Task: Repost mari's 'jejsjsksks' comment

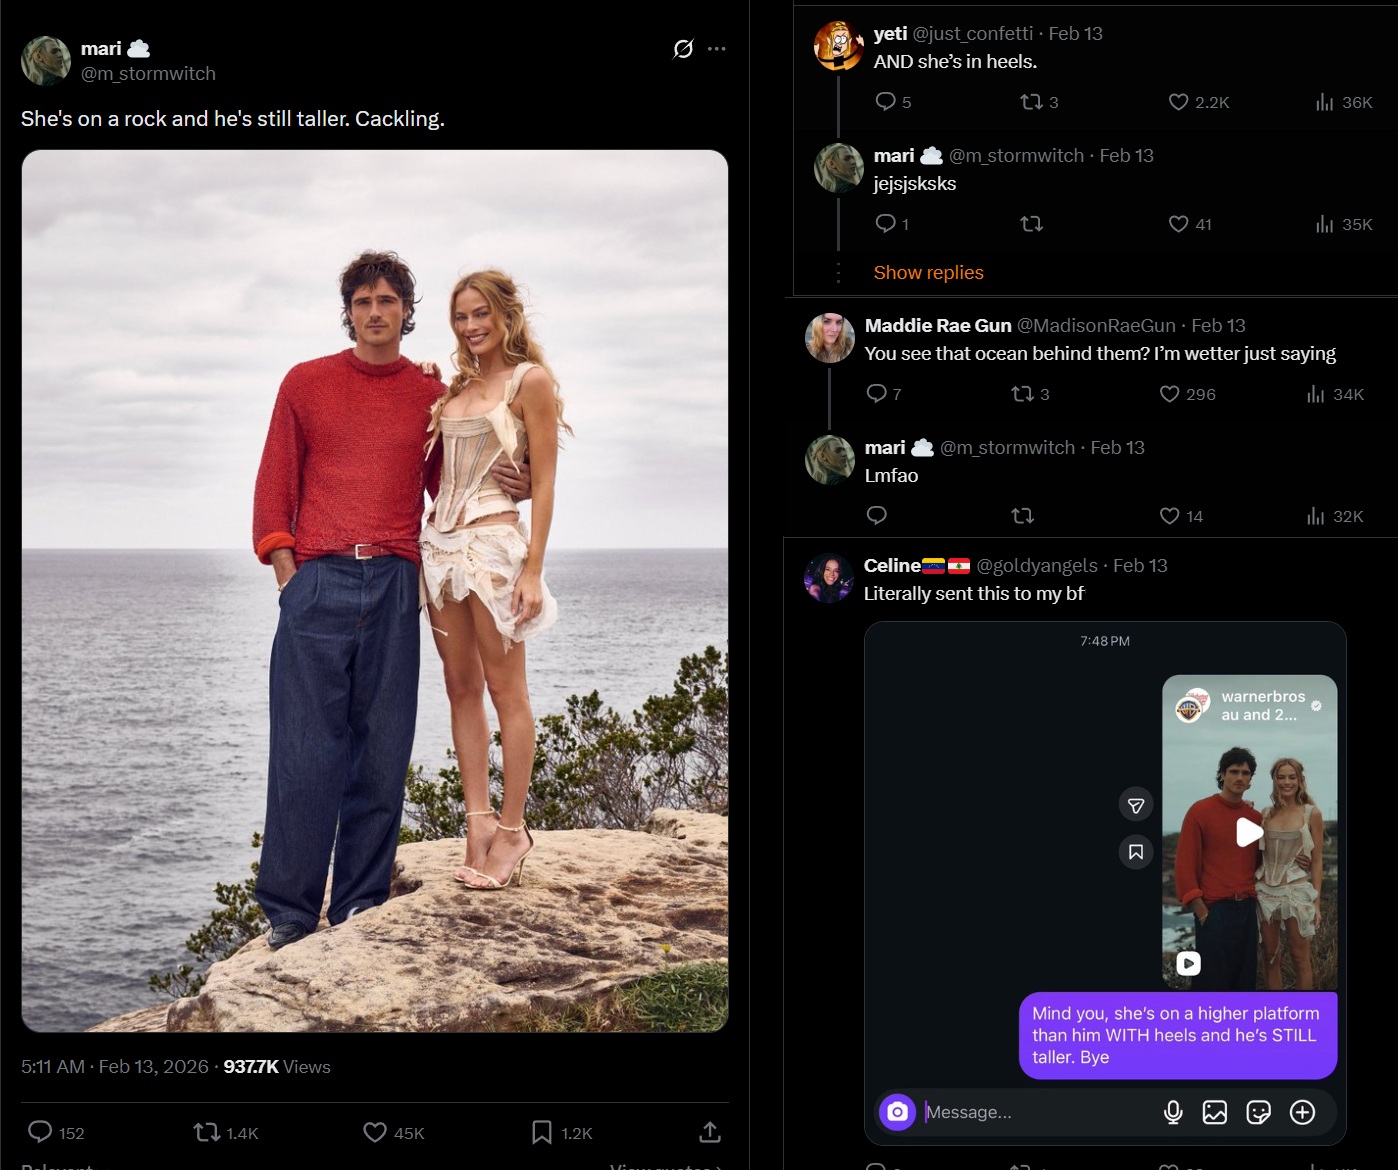Action: coord(1031,224)
